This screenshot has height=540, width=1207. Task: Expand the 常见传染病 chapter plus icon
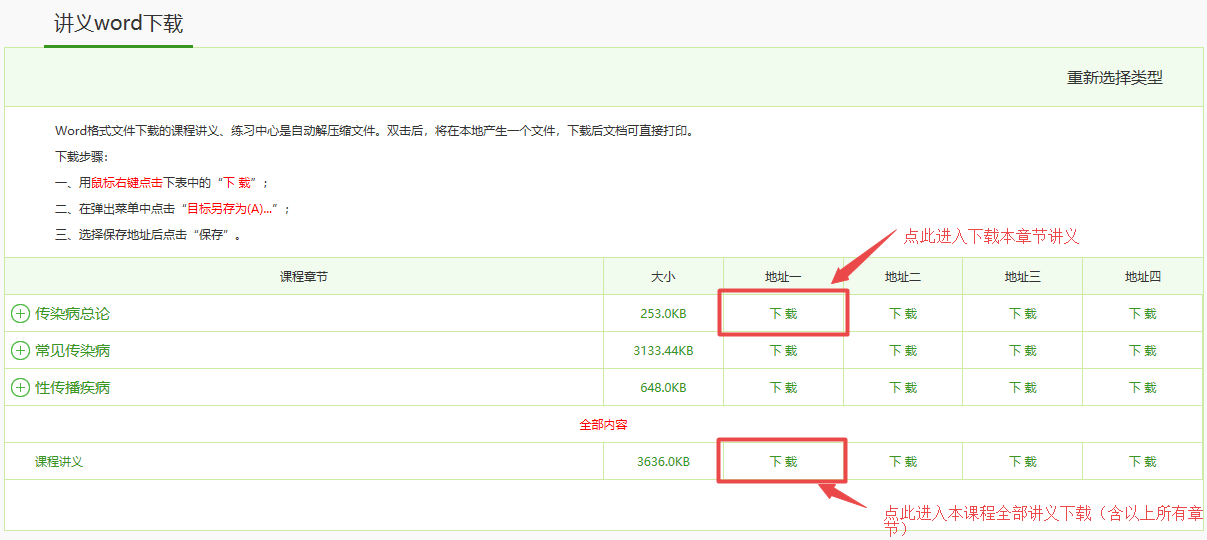coord(20,351)
